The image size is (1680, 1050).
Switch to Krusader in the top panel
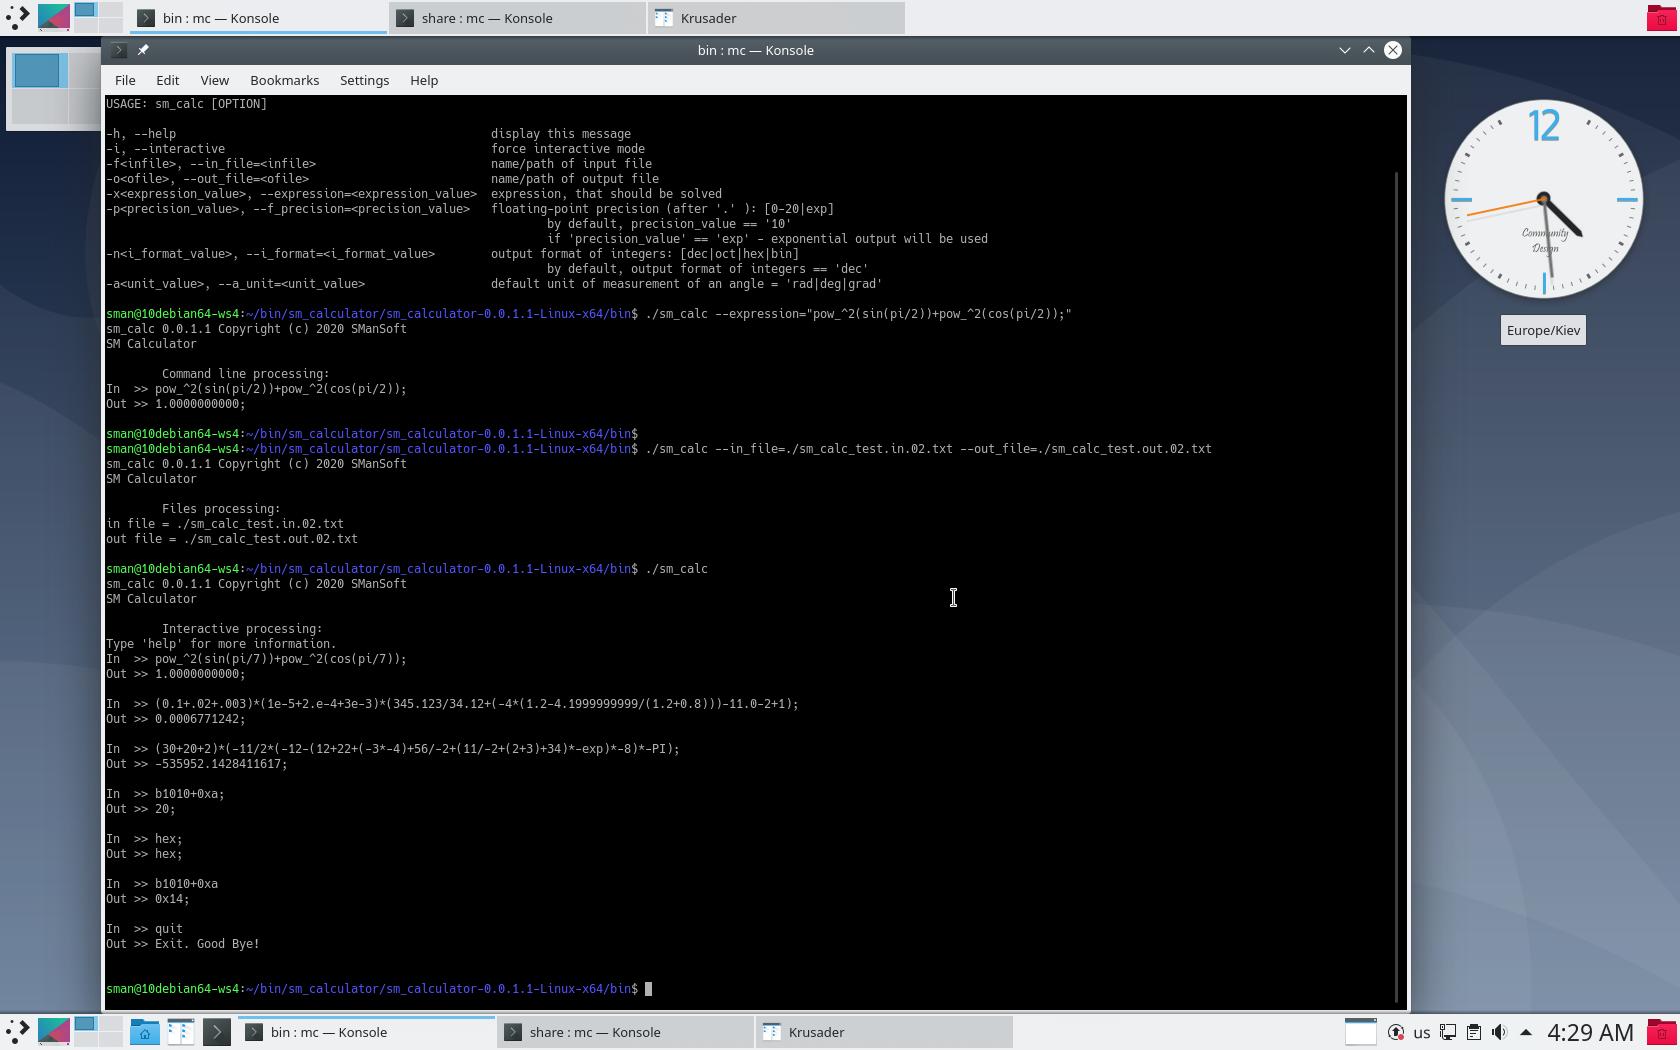[776, 18]
